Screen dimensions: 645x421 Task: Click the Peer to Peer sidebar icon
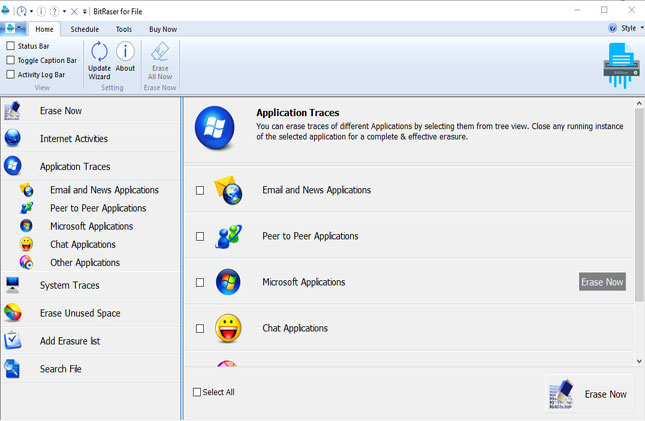click(x=26, y=208)
